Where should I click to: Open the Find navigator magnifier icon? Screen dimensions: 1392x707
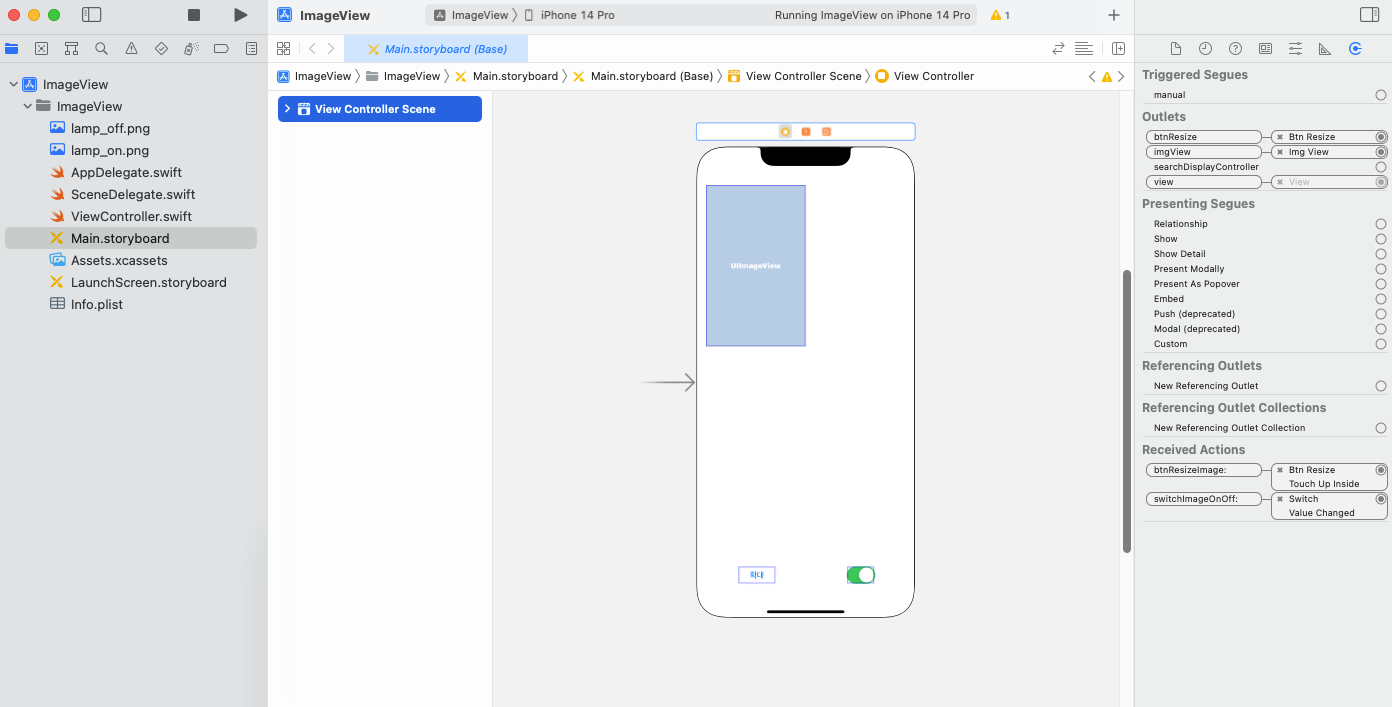(x=101, y=48)
